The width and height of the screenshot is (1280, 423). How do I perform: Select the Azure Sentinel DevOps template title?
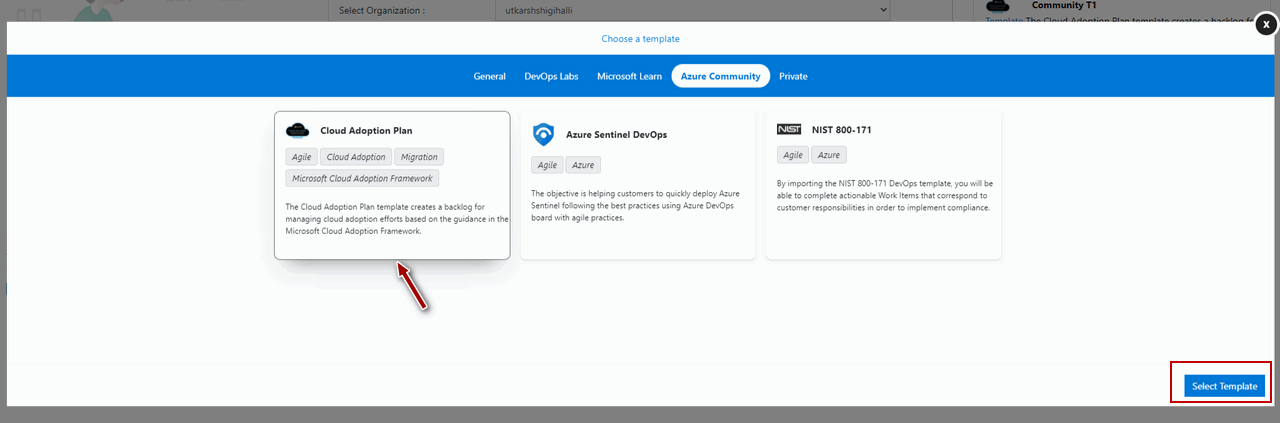pyautogui.click(x=616, y=134)
